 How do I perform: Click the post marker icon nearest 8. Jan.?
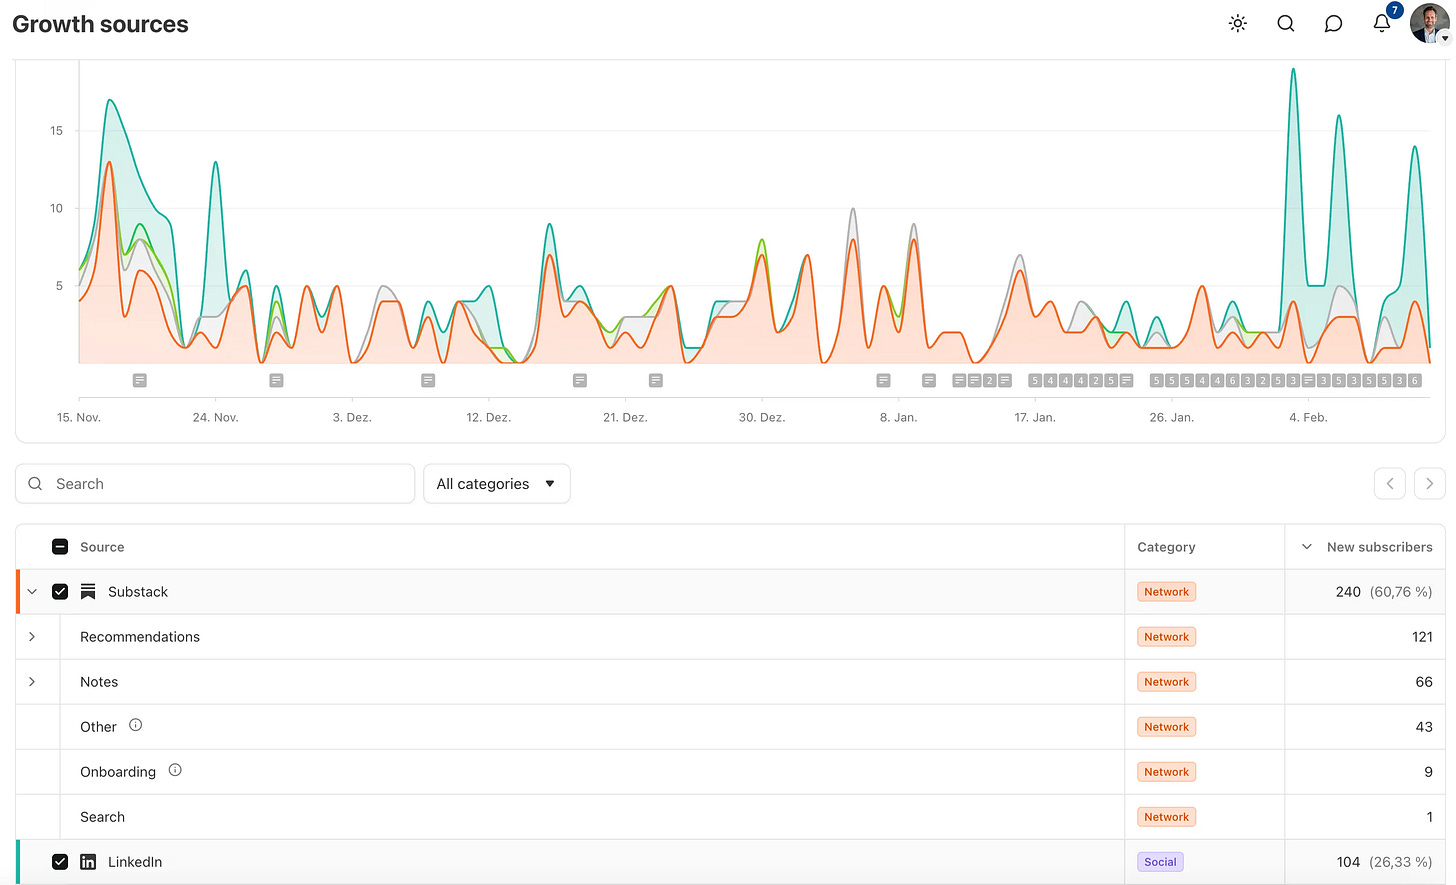883,380
